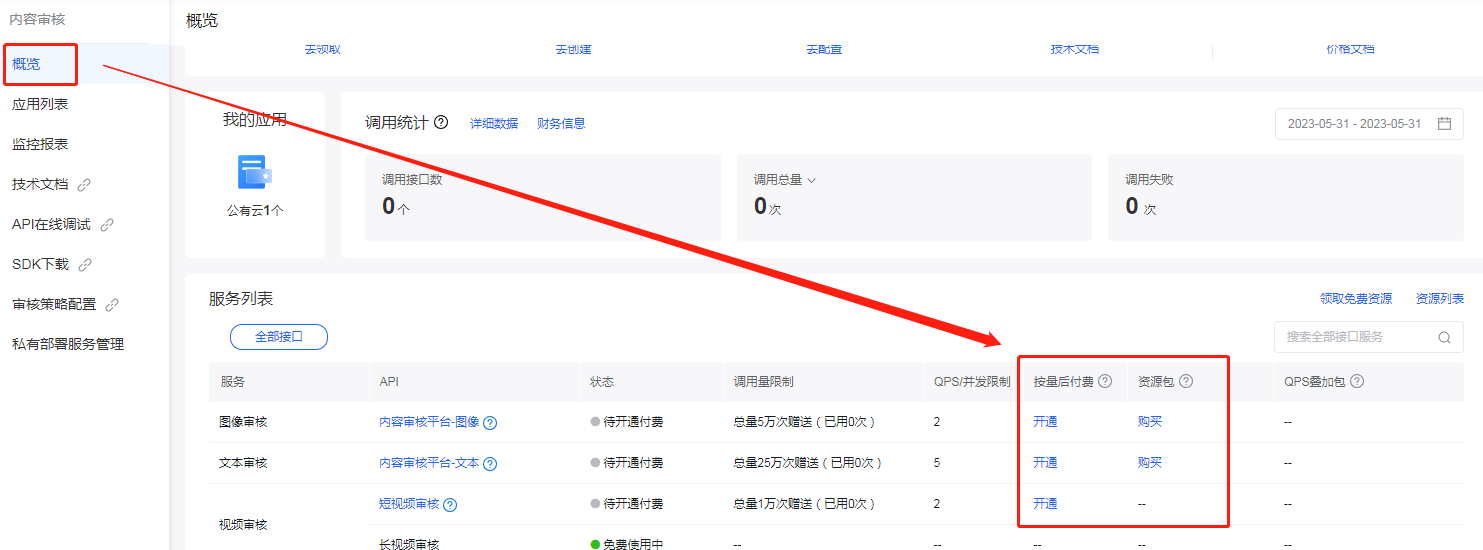1483x550 pixels.
Task: Click the help icon beside 内容审核平台-文本
Action: click(490, 463)
